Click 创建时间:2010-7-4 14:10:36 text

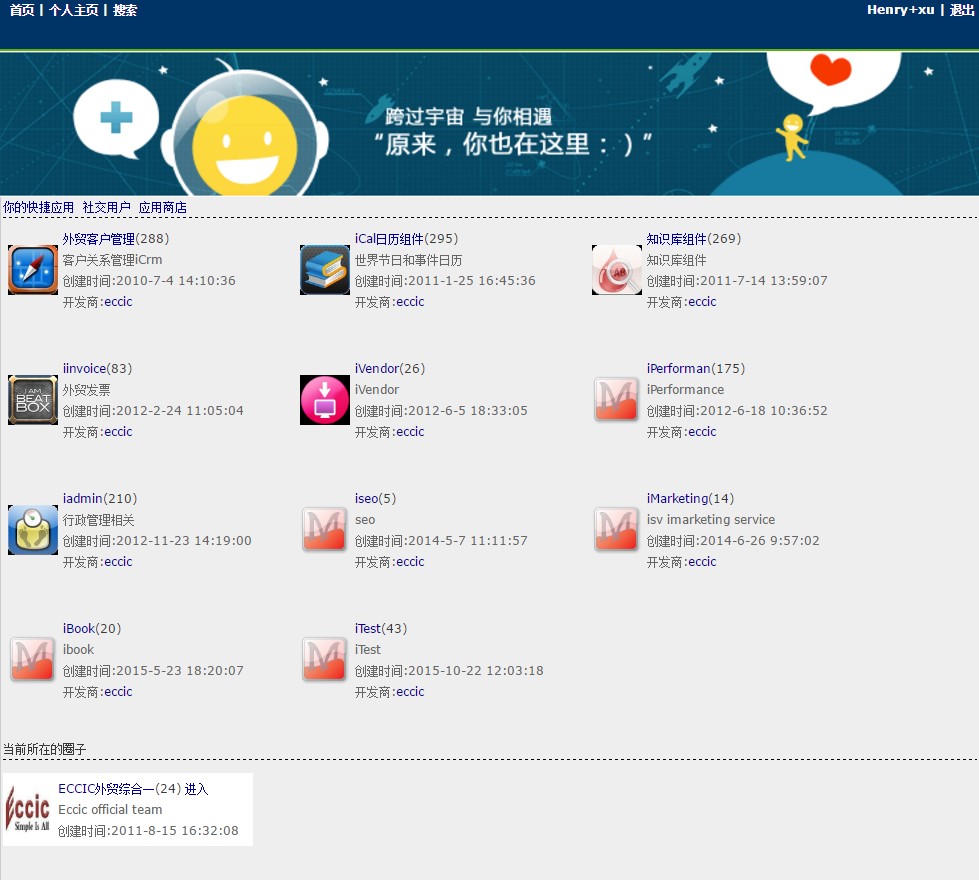coord(149,280)
